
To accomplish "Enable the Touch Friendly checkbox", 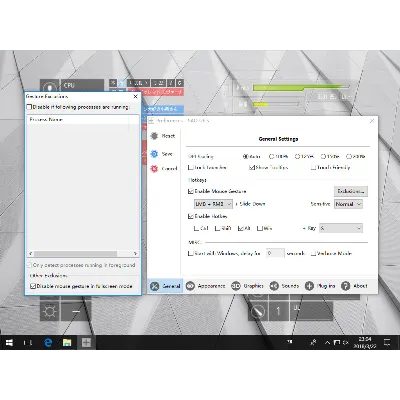I will 313,167.
